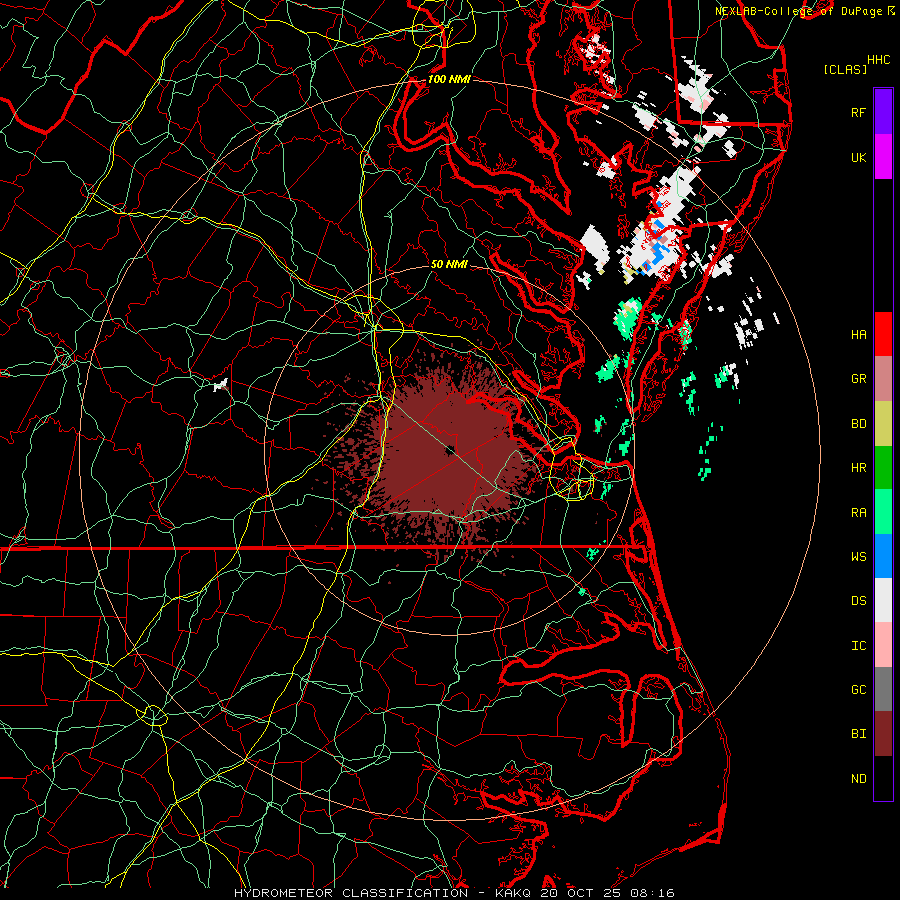
Task: Click the HA legend label
Action: click(858, 335)
